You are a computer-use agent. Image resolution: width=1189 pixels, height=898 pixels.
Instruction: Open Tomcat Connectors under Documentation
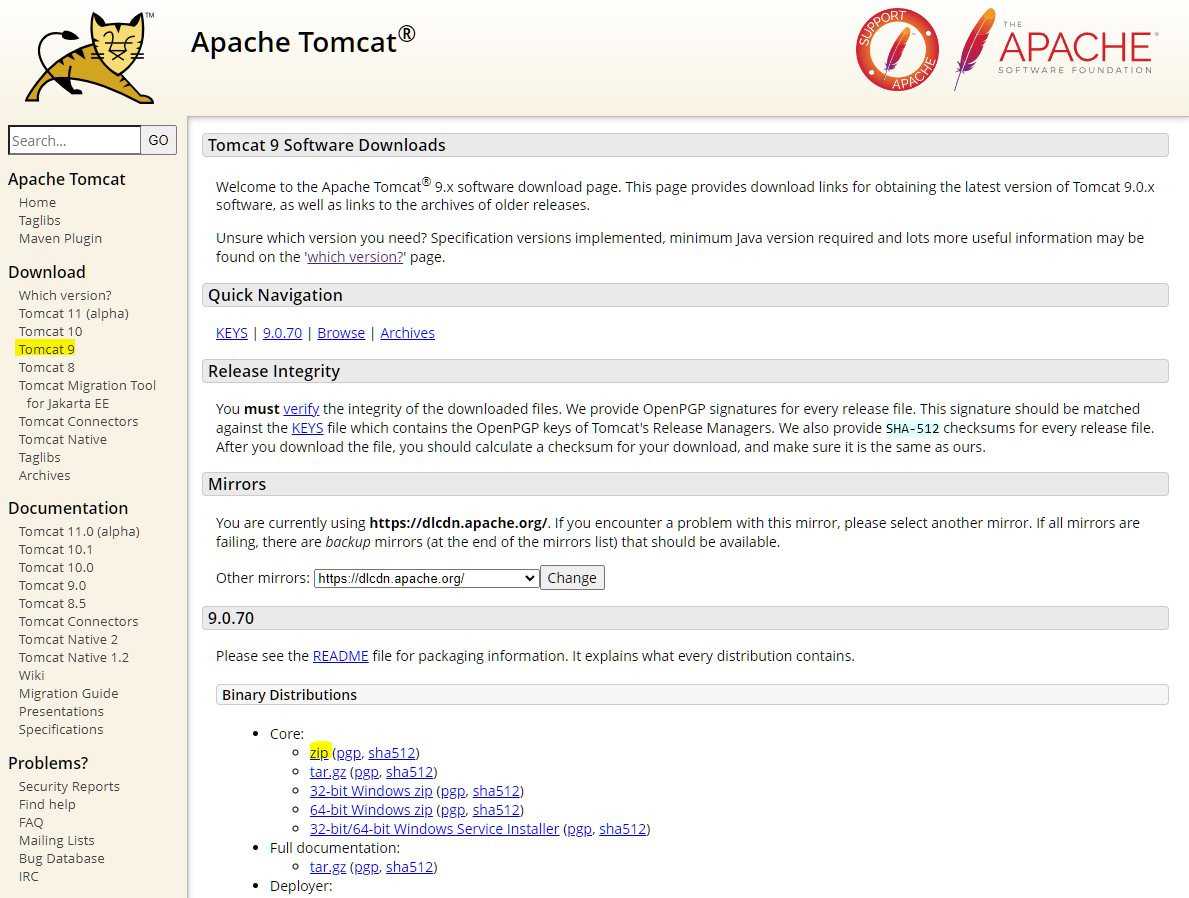(x=78, y=621)
